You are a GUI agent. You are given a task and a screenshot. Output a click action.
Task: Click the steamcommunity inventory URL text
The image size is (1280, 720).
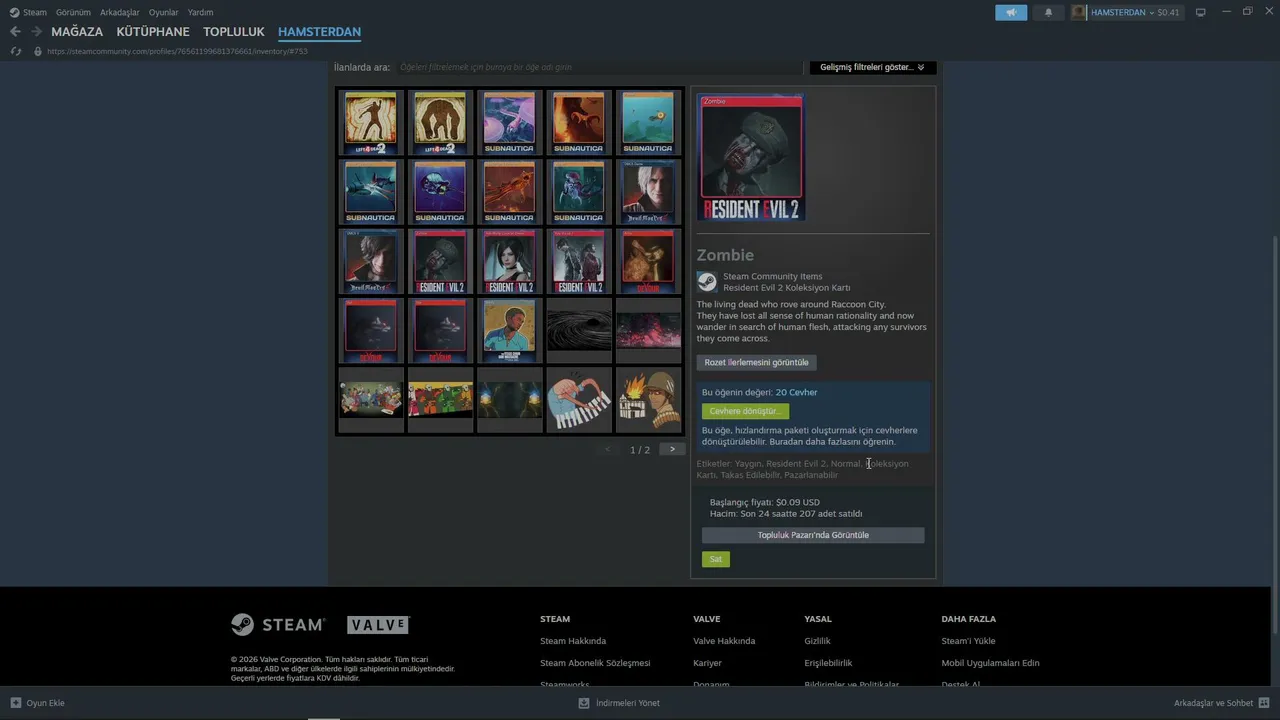coord(178,51)
